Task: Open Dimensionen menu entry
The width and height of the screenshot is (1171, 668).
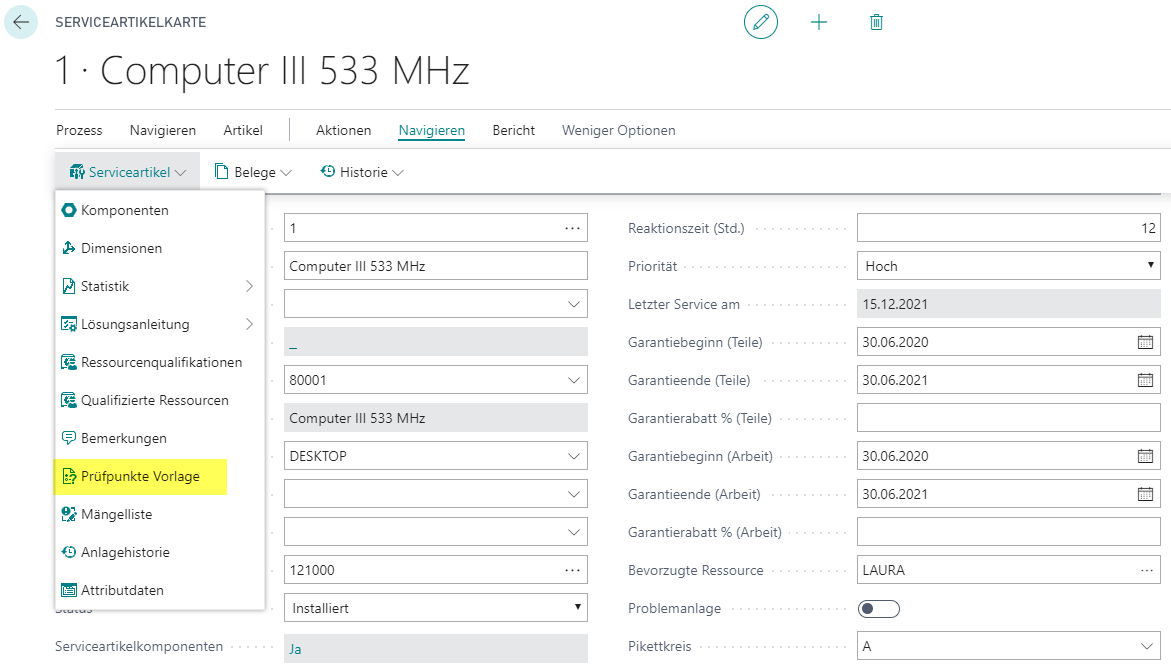Action: 160,248
